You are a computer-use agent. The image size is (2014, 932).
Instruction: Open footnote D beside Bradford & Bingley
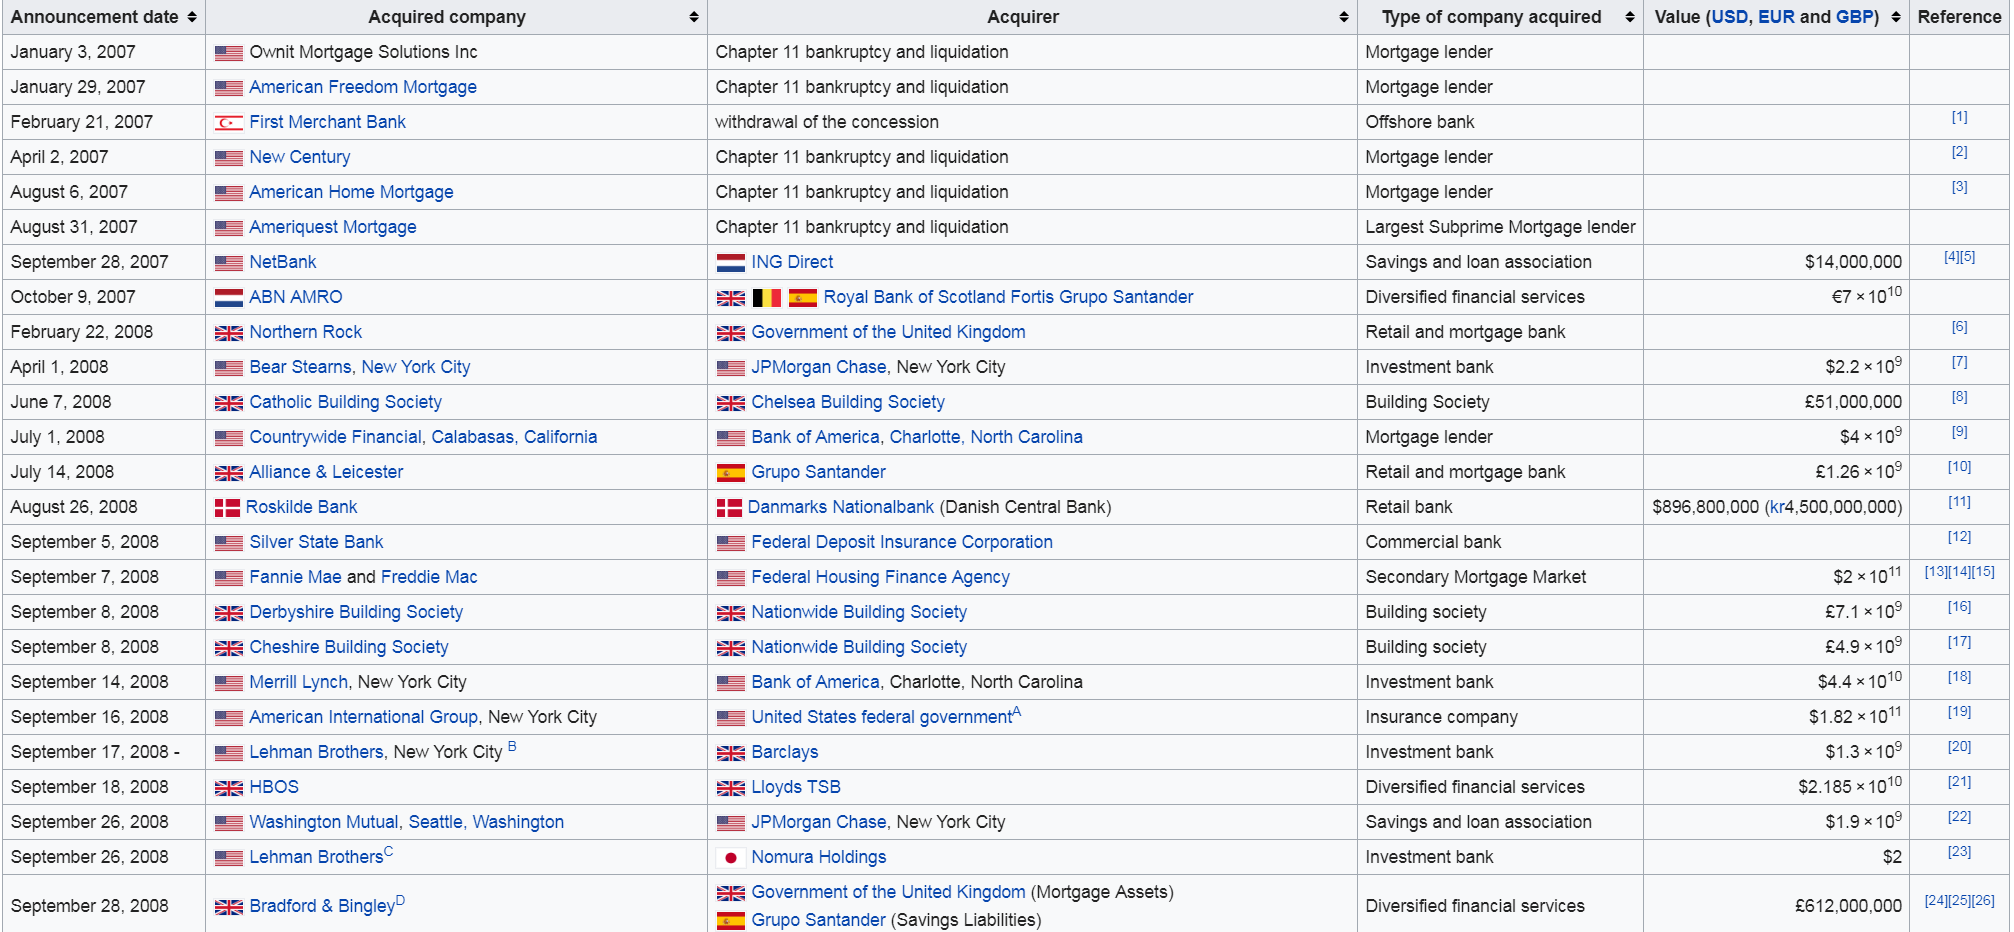click(400, 900)
